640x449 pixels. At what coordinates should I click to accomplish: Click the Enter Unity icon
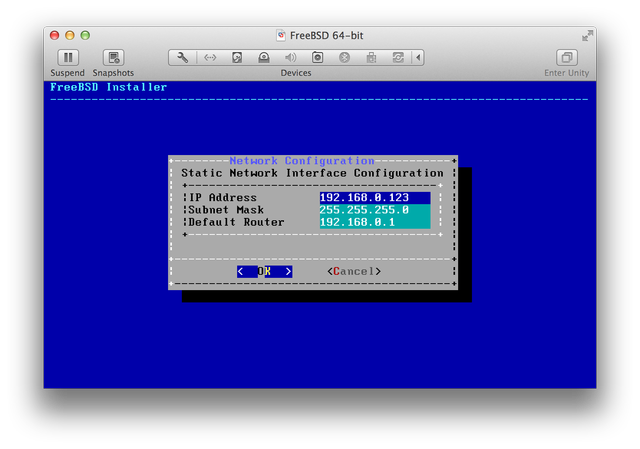[x=567, y=58]
